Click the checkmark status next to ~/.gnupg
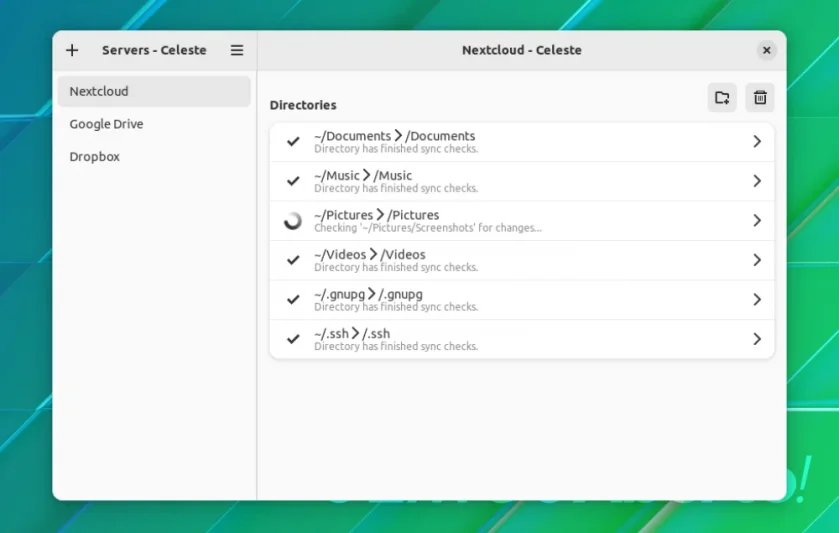Viewport: 840px width, 533px height. tap(292, 299)
